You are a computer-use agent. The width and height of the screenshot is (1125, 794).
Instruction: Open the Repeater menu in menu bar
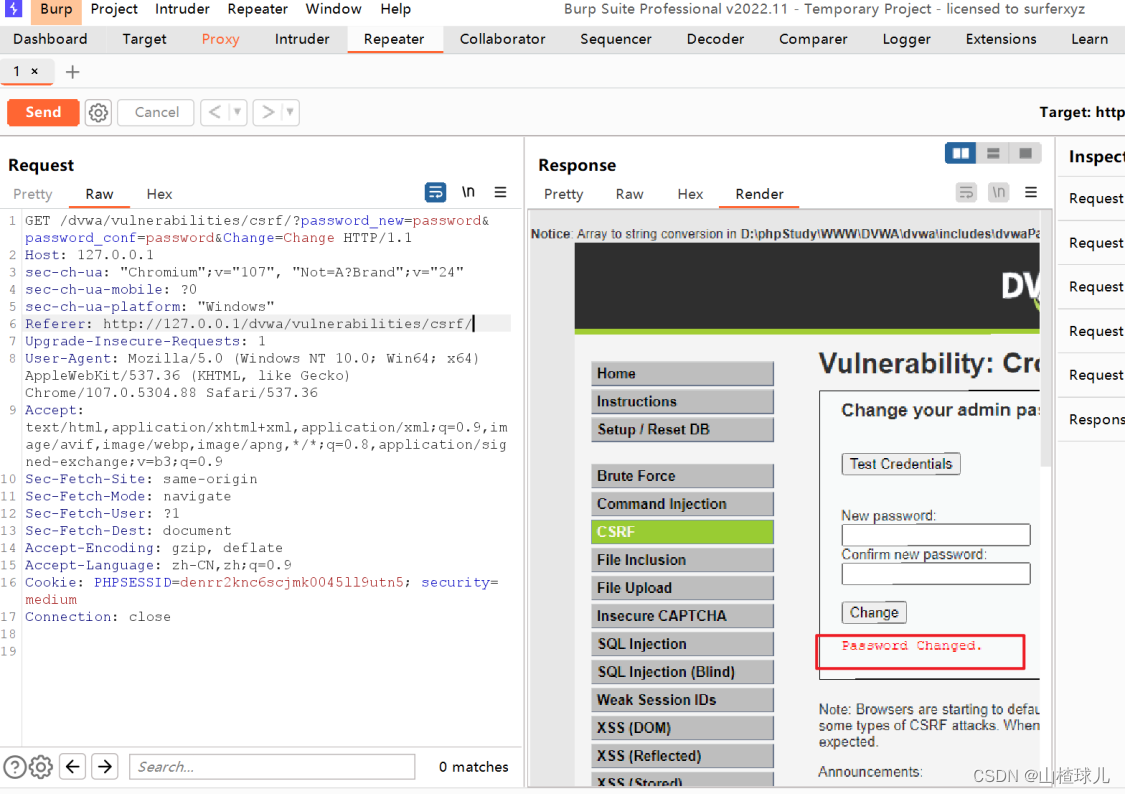258,9
